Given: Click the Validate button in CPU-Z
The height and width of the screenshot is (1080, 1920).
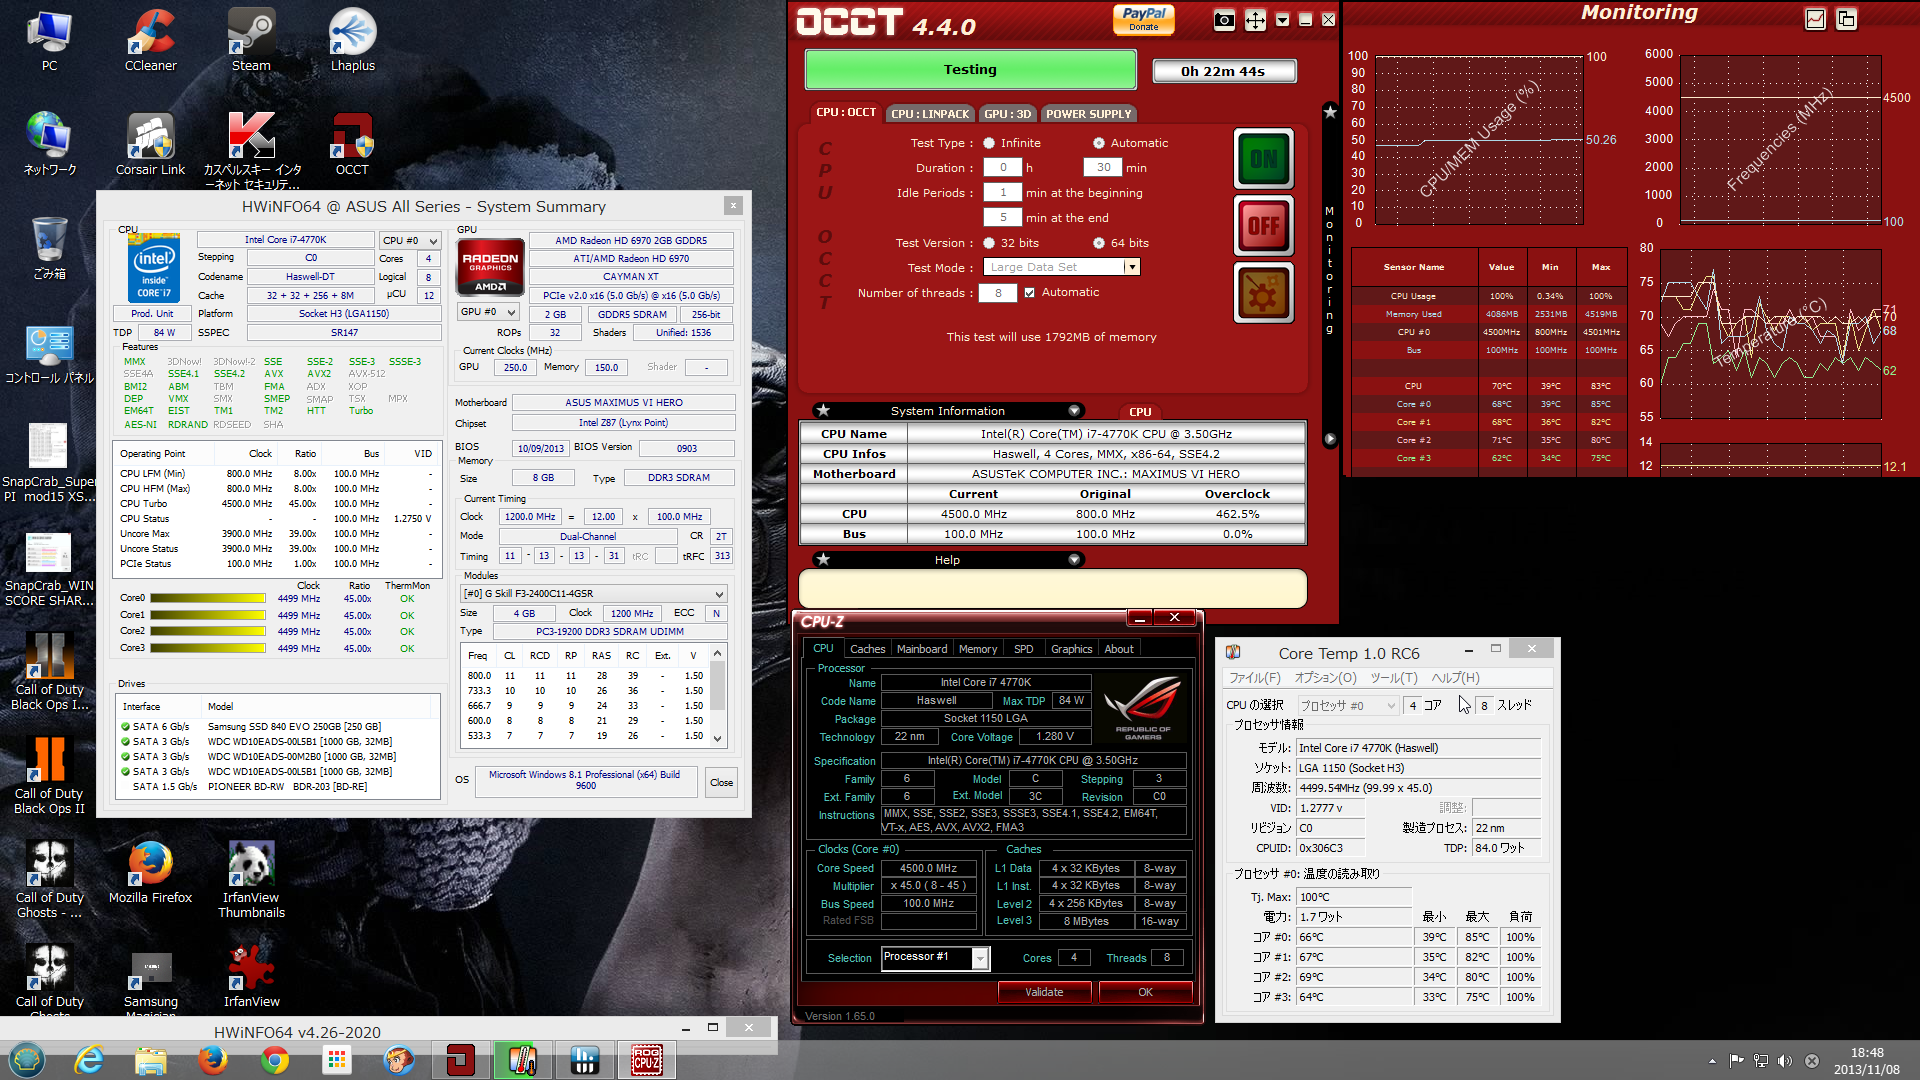Looking at the screenshot, I should 1044,992.
